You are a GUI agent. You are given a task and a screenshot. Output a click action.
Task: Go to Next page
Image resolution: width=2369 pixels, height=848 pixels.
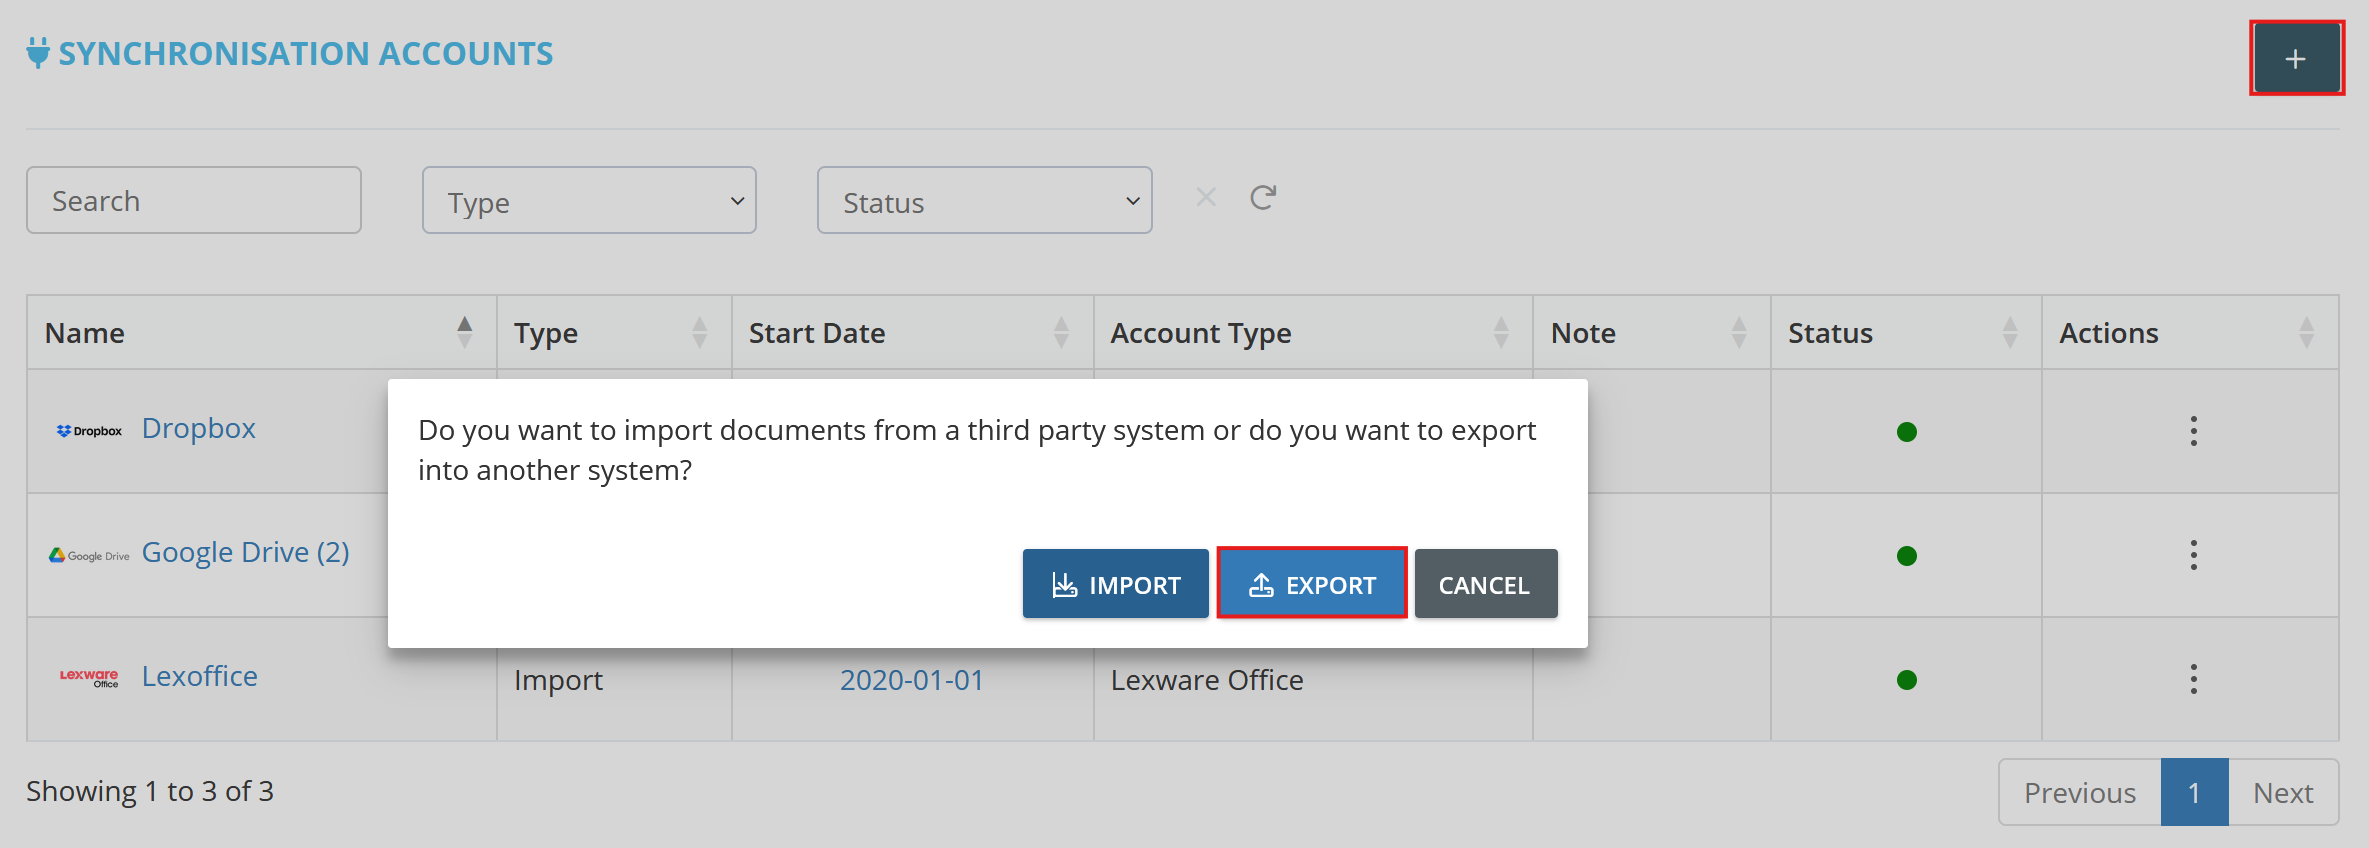(2283, 792)
